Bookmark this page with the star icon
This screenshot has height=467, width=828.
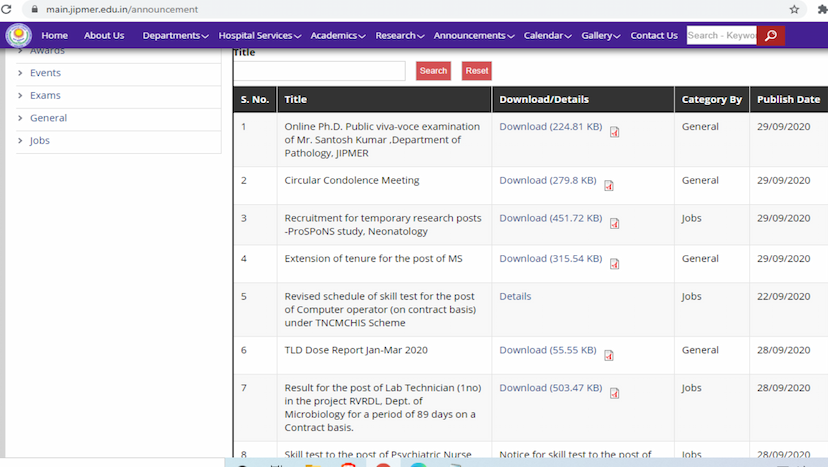[x=794, y=9]
